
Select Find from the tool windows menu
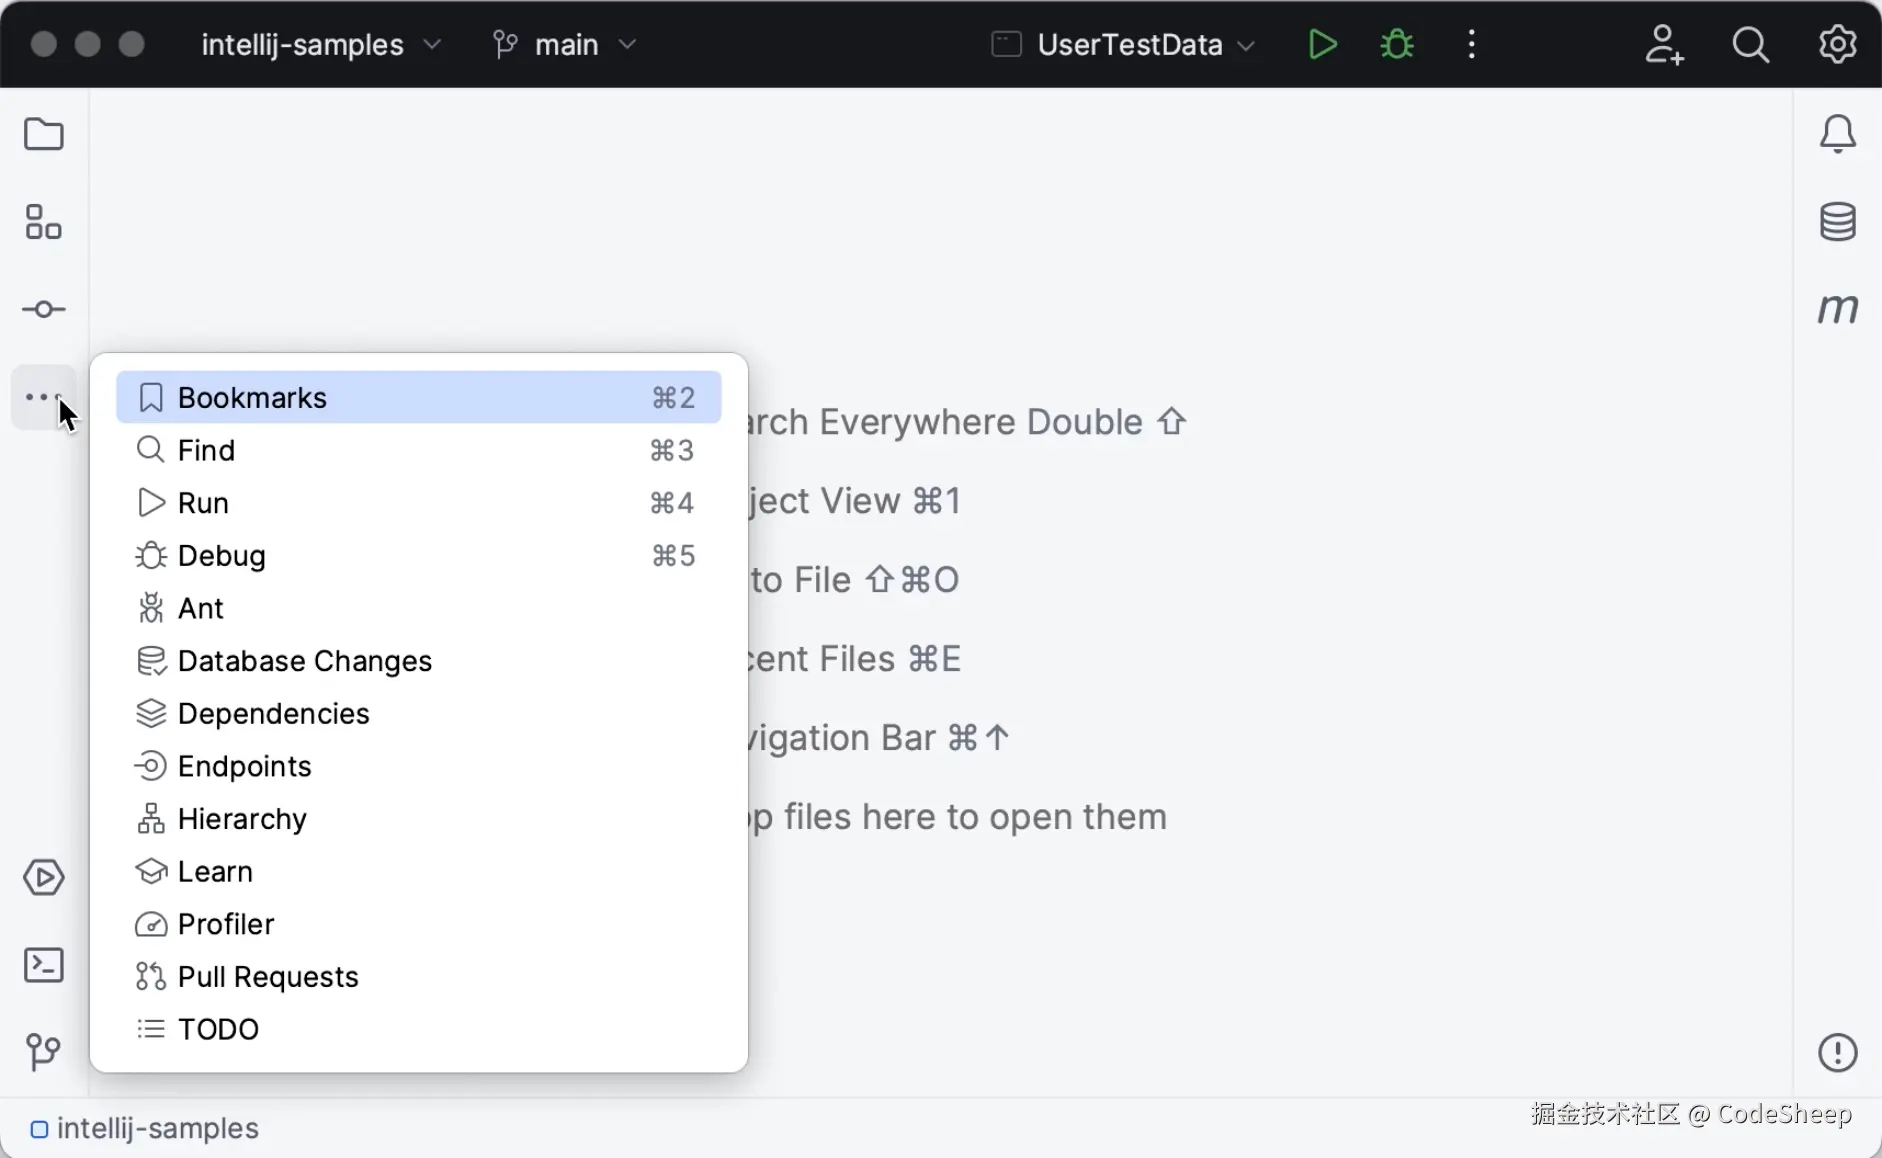[418, 450]
